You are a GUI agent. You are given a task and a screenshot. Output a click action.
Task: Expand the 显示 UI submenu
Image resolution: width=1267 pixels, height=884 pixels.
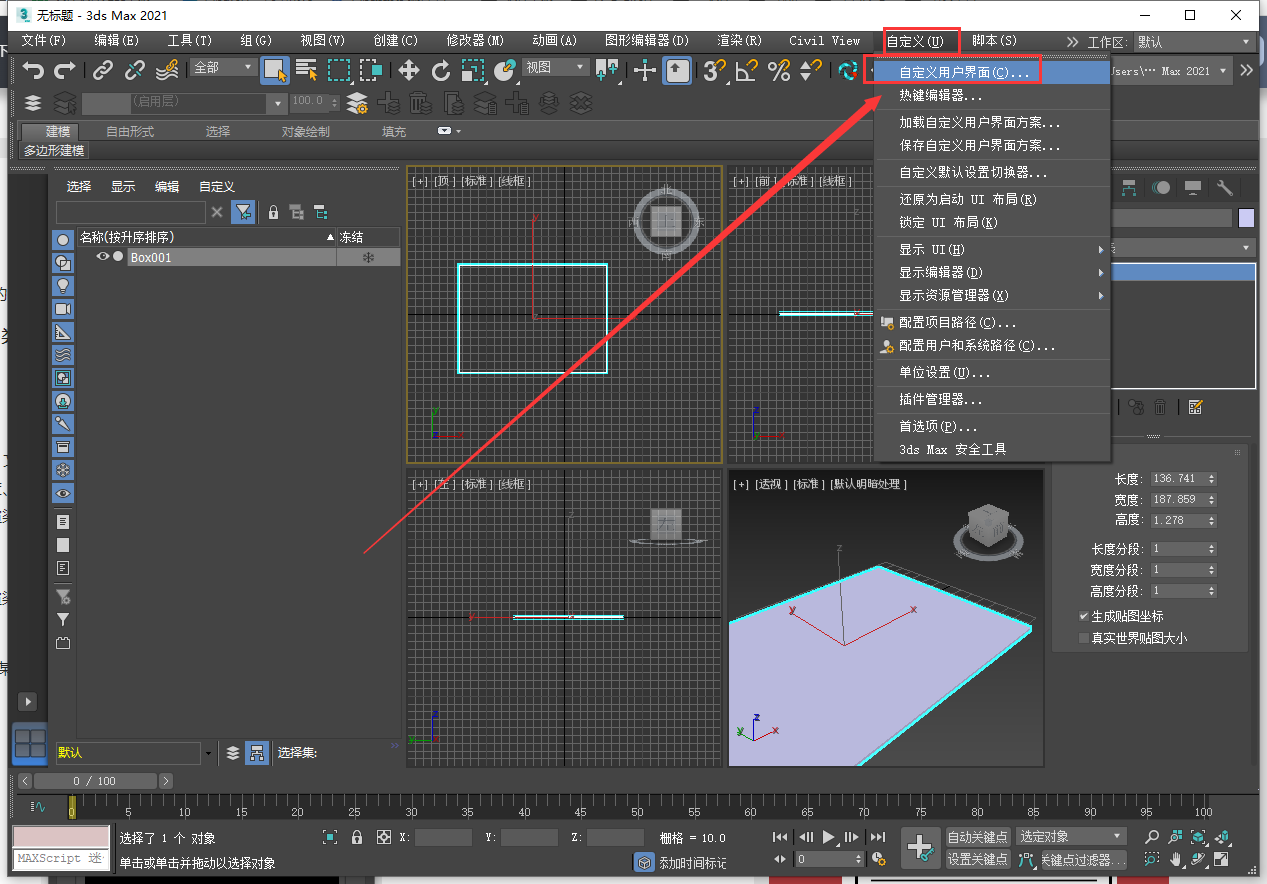(x=992, y=249)
